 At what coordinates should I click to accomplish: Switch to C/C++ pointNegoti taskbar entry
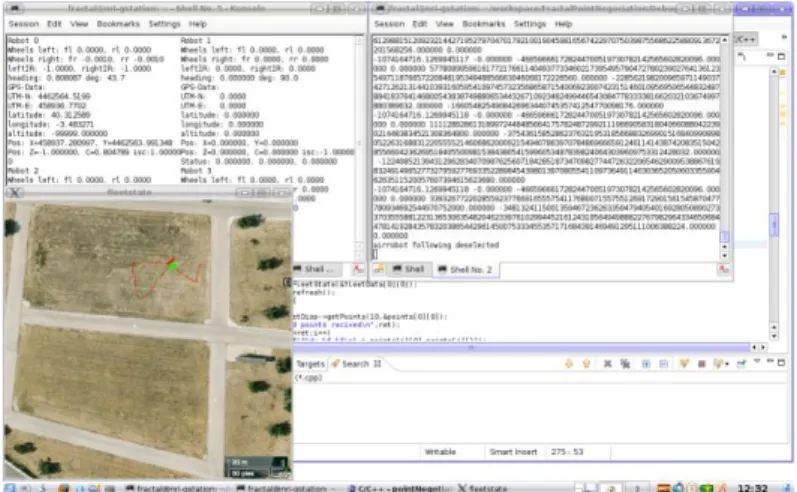pyautogui.click(x=400, y=488)
